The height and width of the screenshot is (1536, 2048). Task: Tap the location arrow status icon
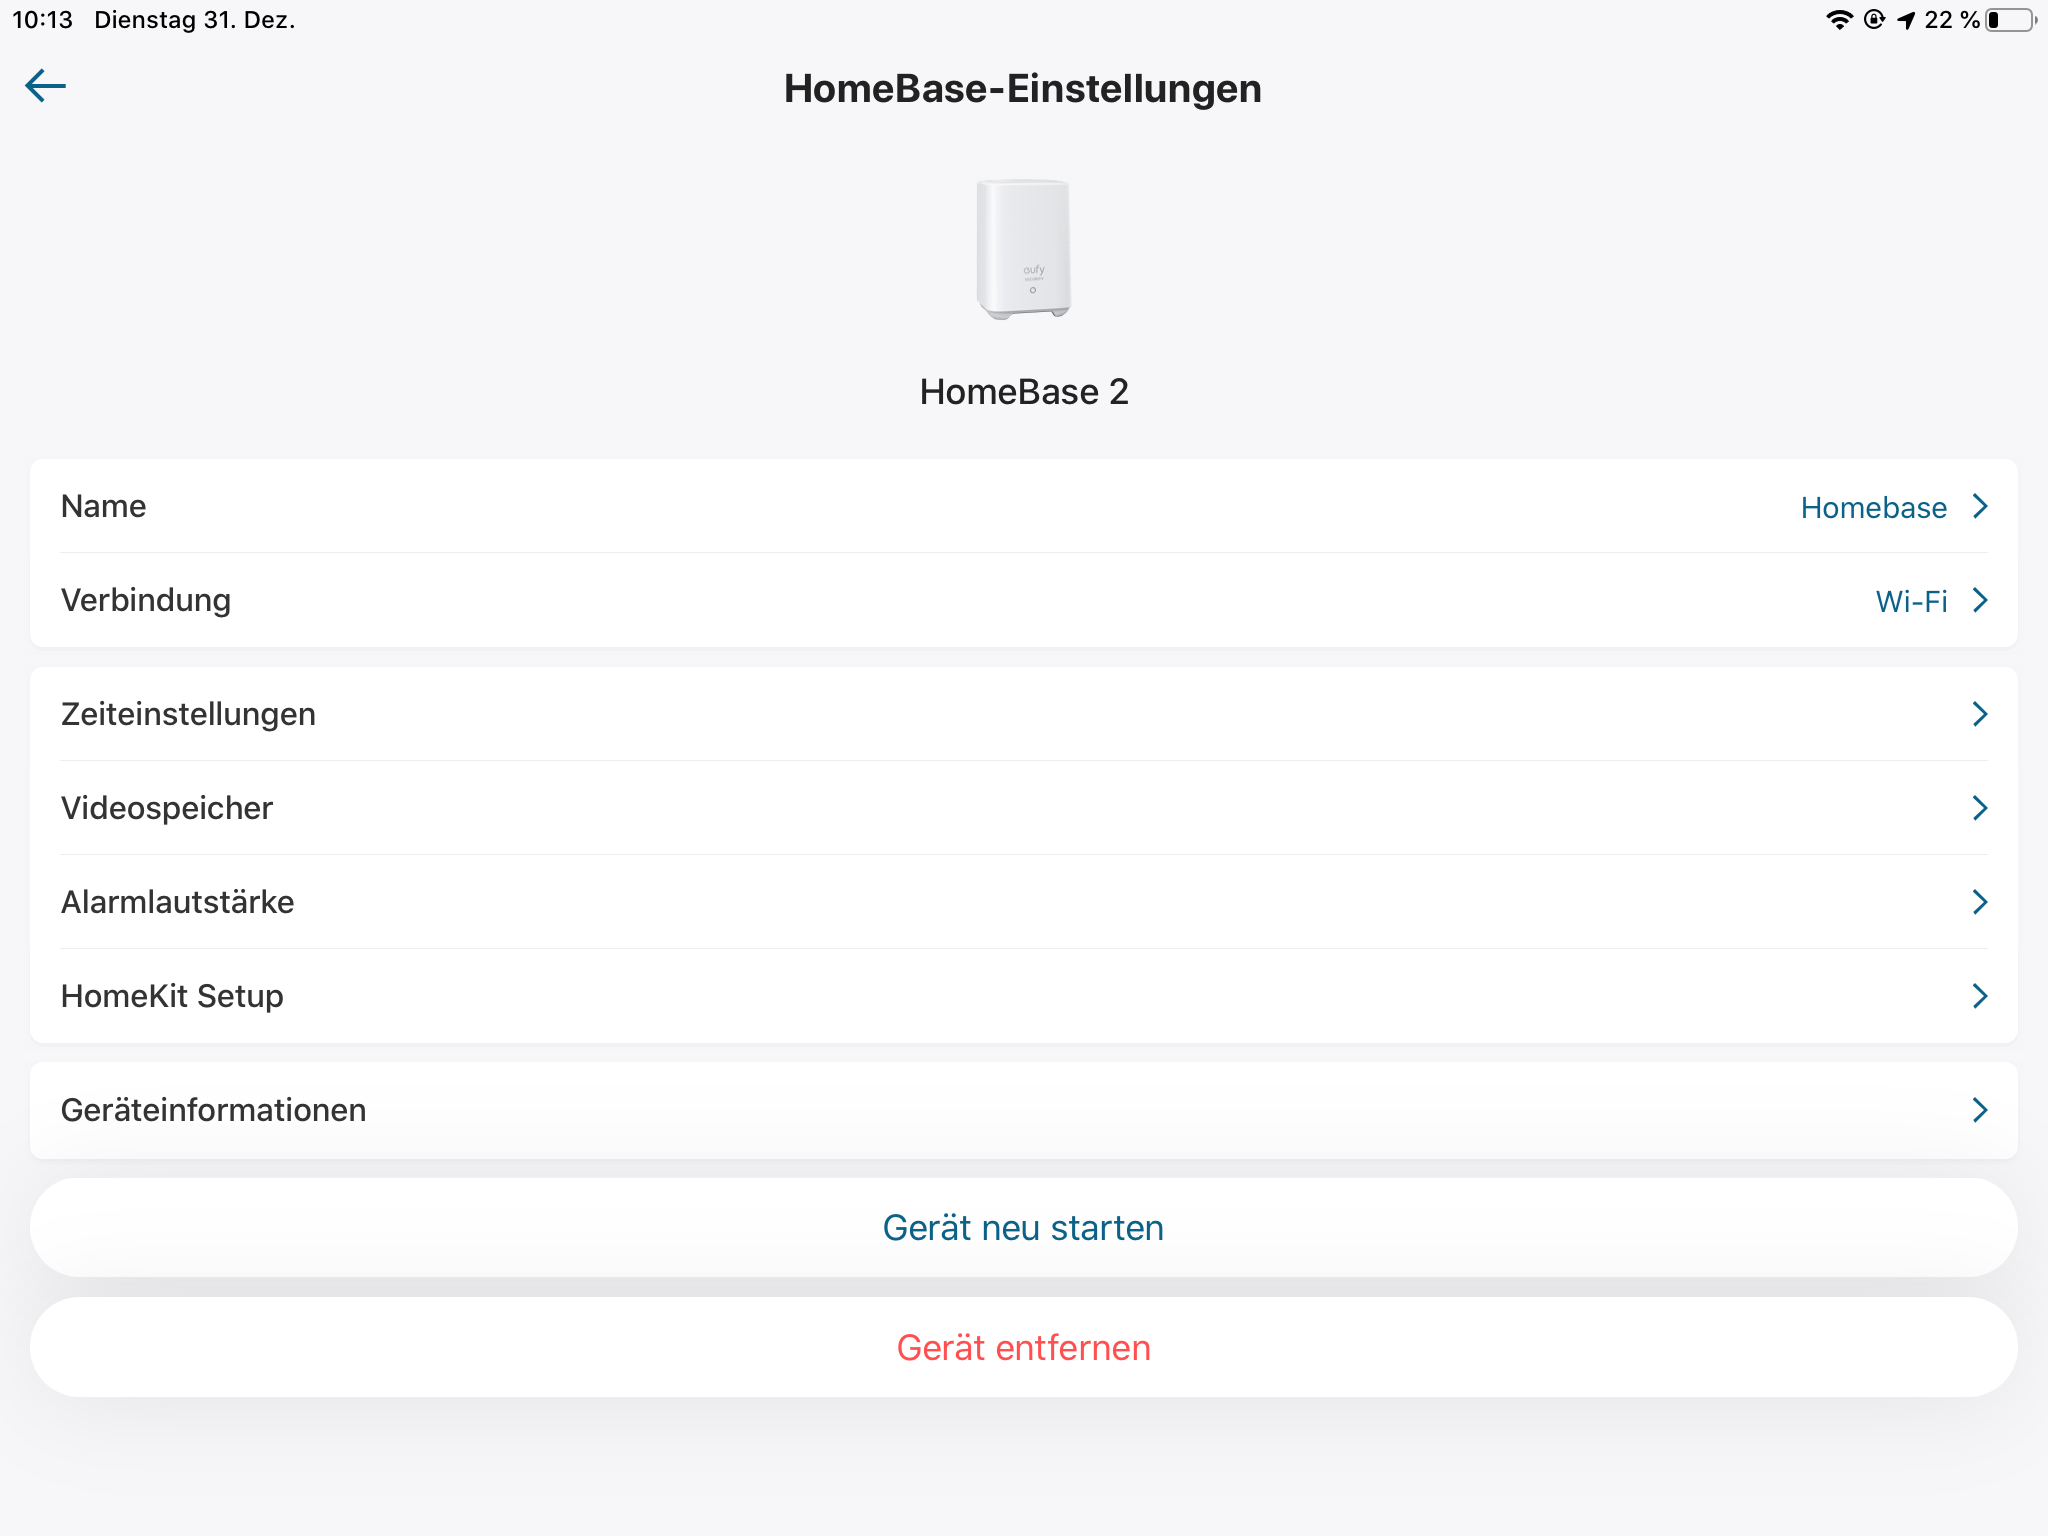1906,20
